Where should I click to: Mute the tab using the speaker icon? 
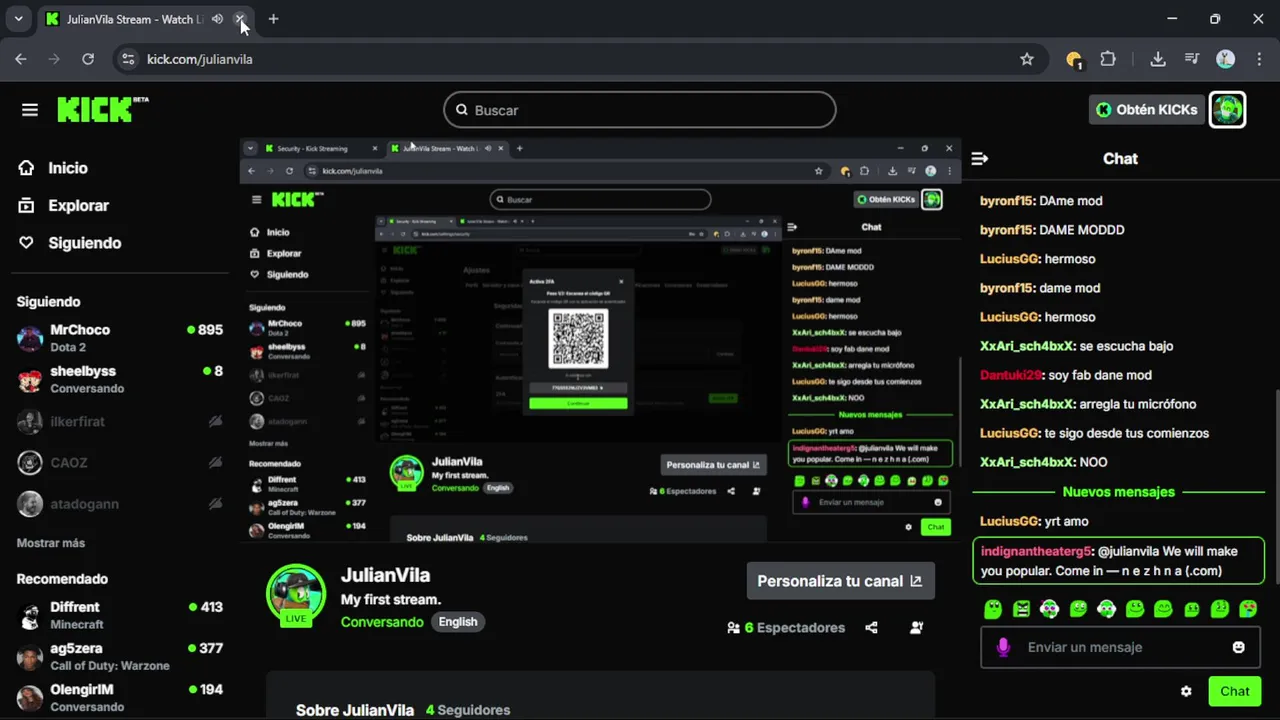[x=217, y=19]
